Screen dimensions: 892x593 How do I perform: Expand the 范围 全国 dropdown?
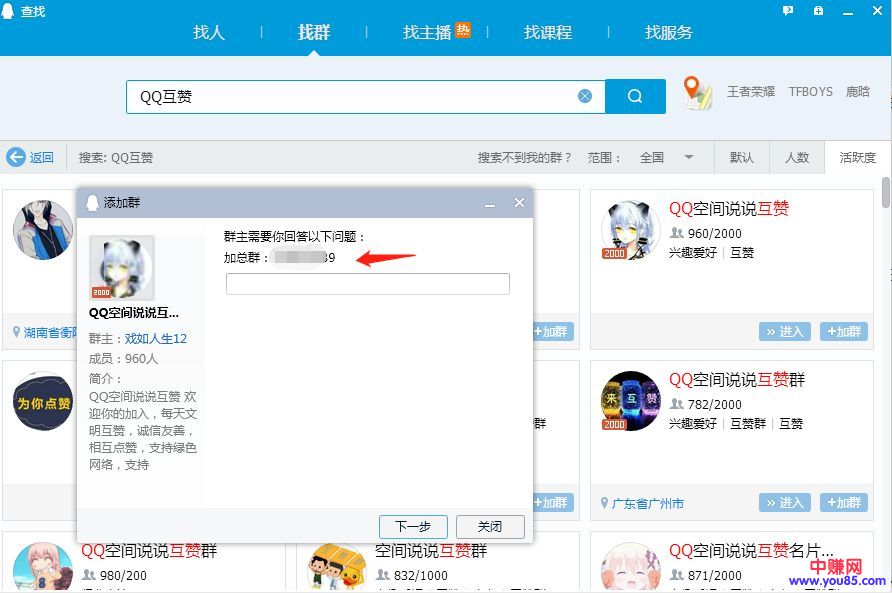click(688, 157)
